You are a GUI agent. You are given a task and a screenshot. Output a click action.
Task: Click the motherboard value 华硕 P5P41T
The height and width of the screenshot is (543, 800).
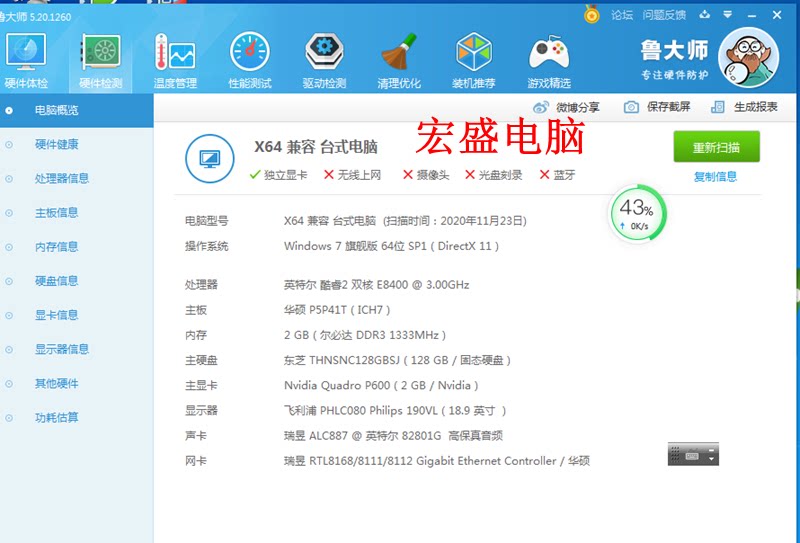337,310
